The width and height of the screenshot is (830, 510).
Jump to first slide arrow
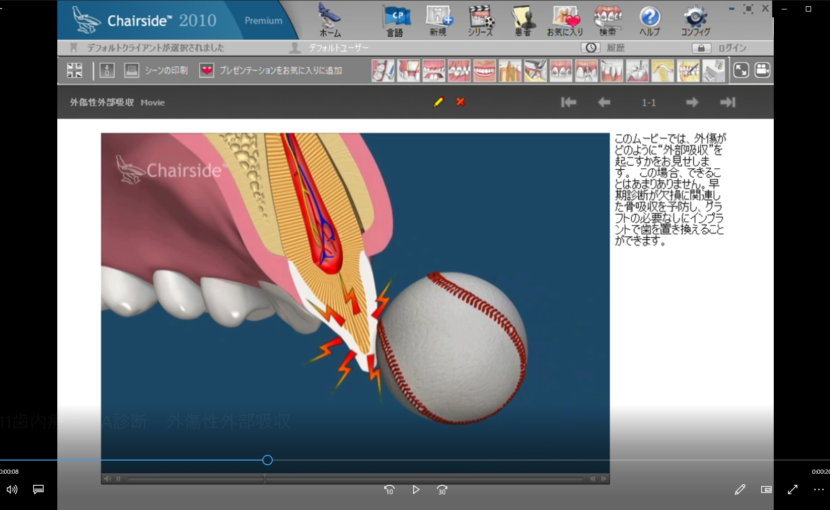[569, 102]
